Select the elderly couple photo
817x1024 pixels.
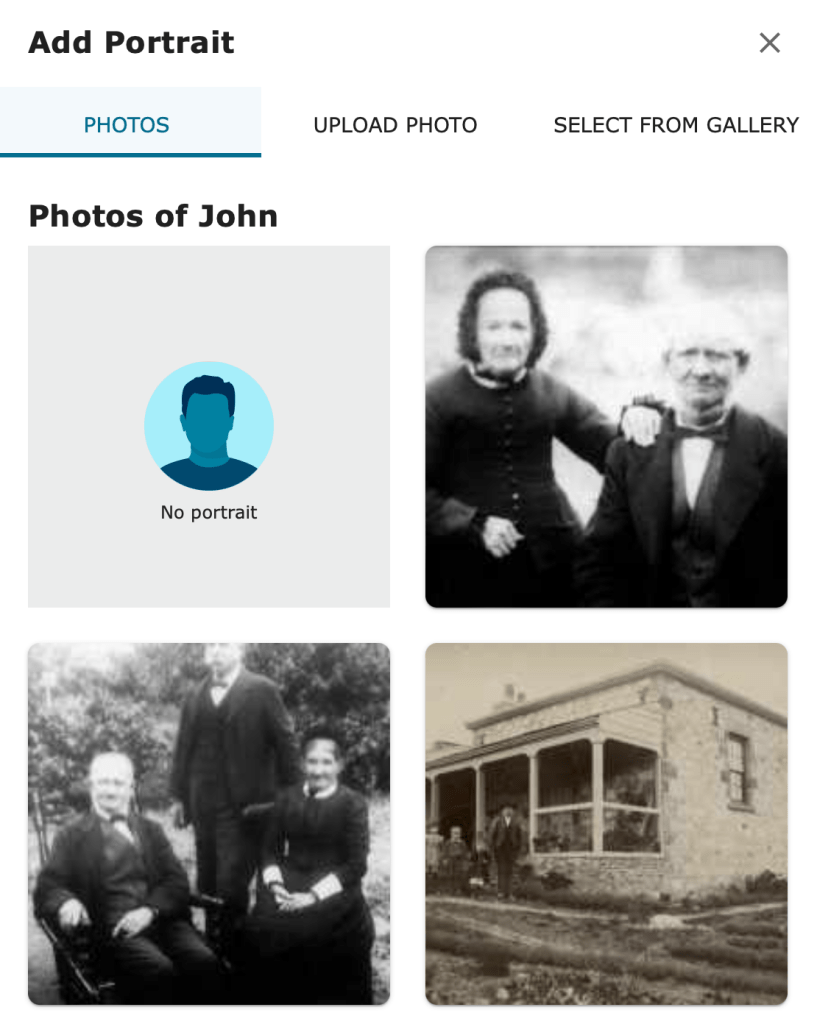click(606, 427)
